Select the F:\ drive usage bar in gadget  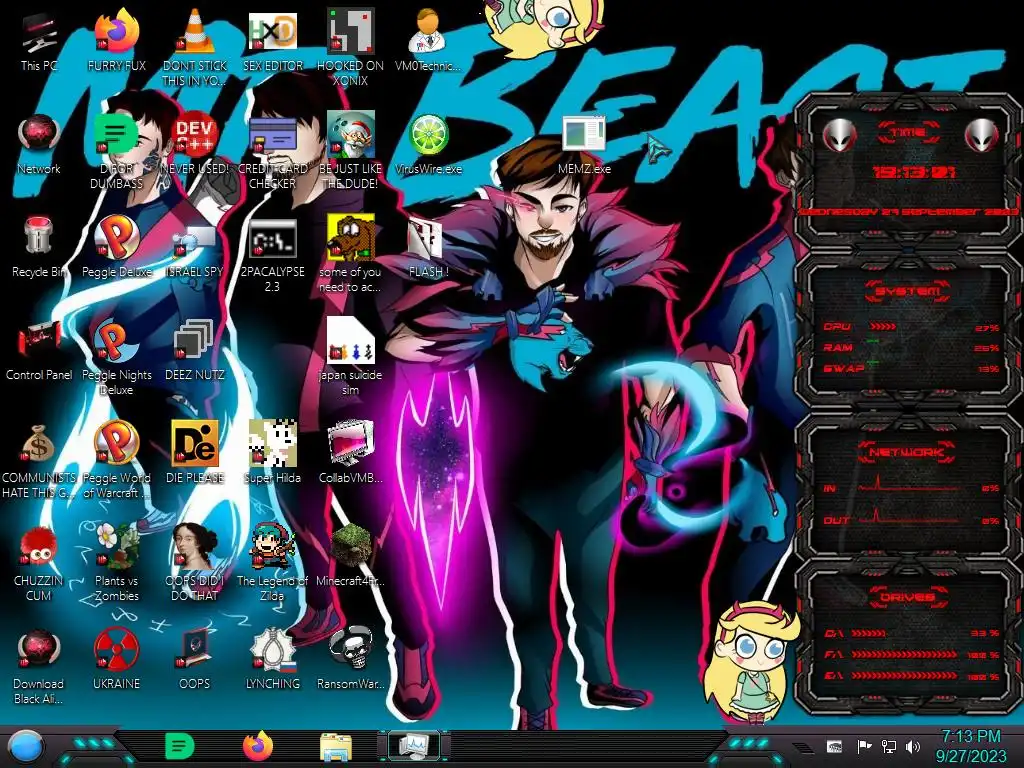[x=912, y=654]
